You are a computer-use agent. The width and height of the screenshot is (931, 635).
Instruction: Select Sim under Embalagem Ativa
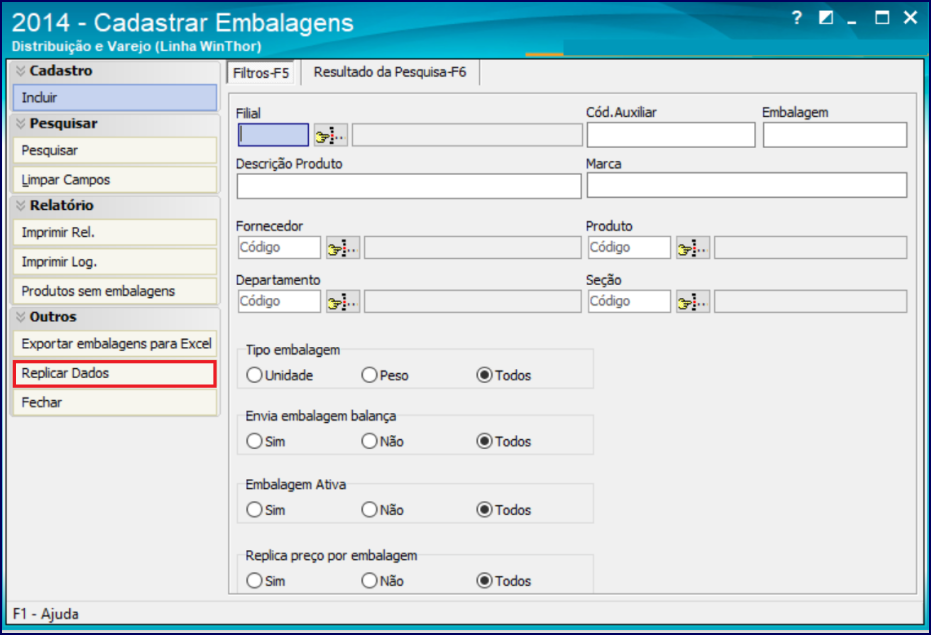click(254, 510)
